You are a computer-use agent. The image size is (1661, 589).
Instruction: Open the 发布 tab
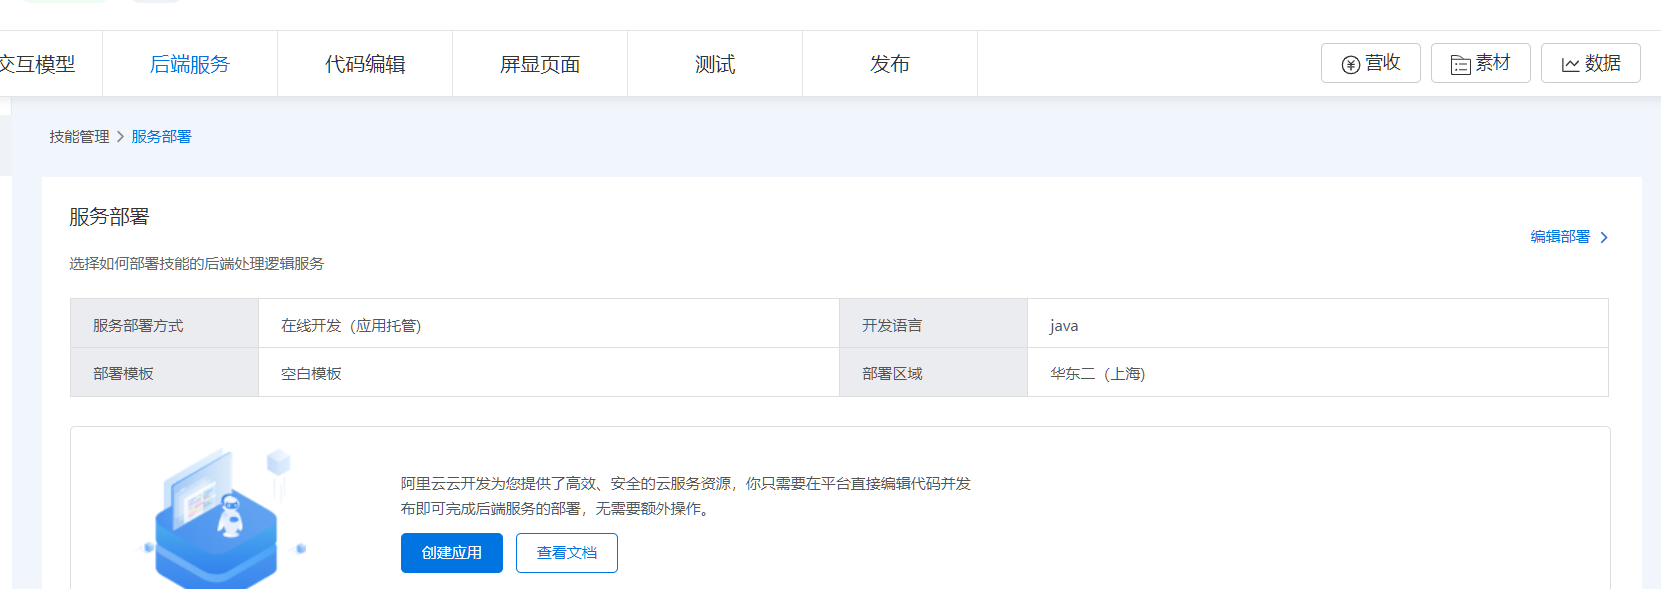coord(890,64)
